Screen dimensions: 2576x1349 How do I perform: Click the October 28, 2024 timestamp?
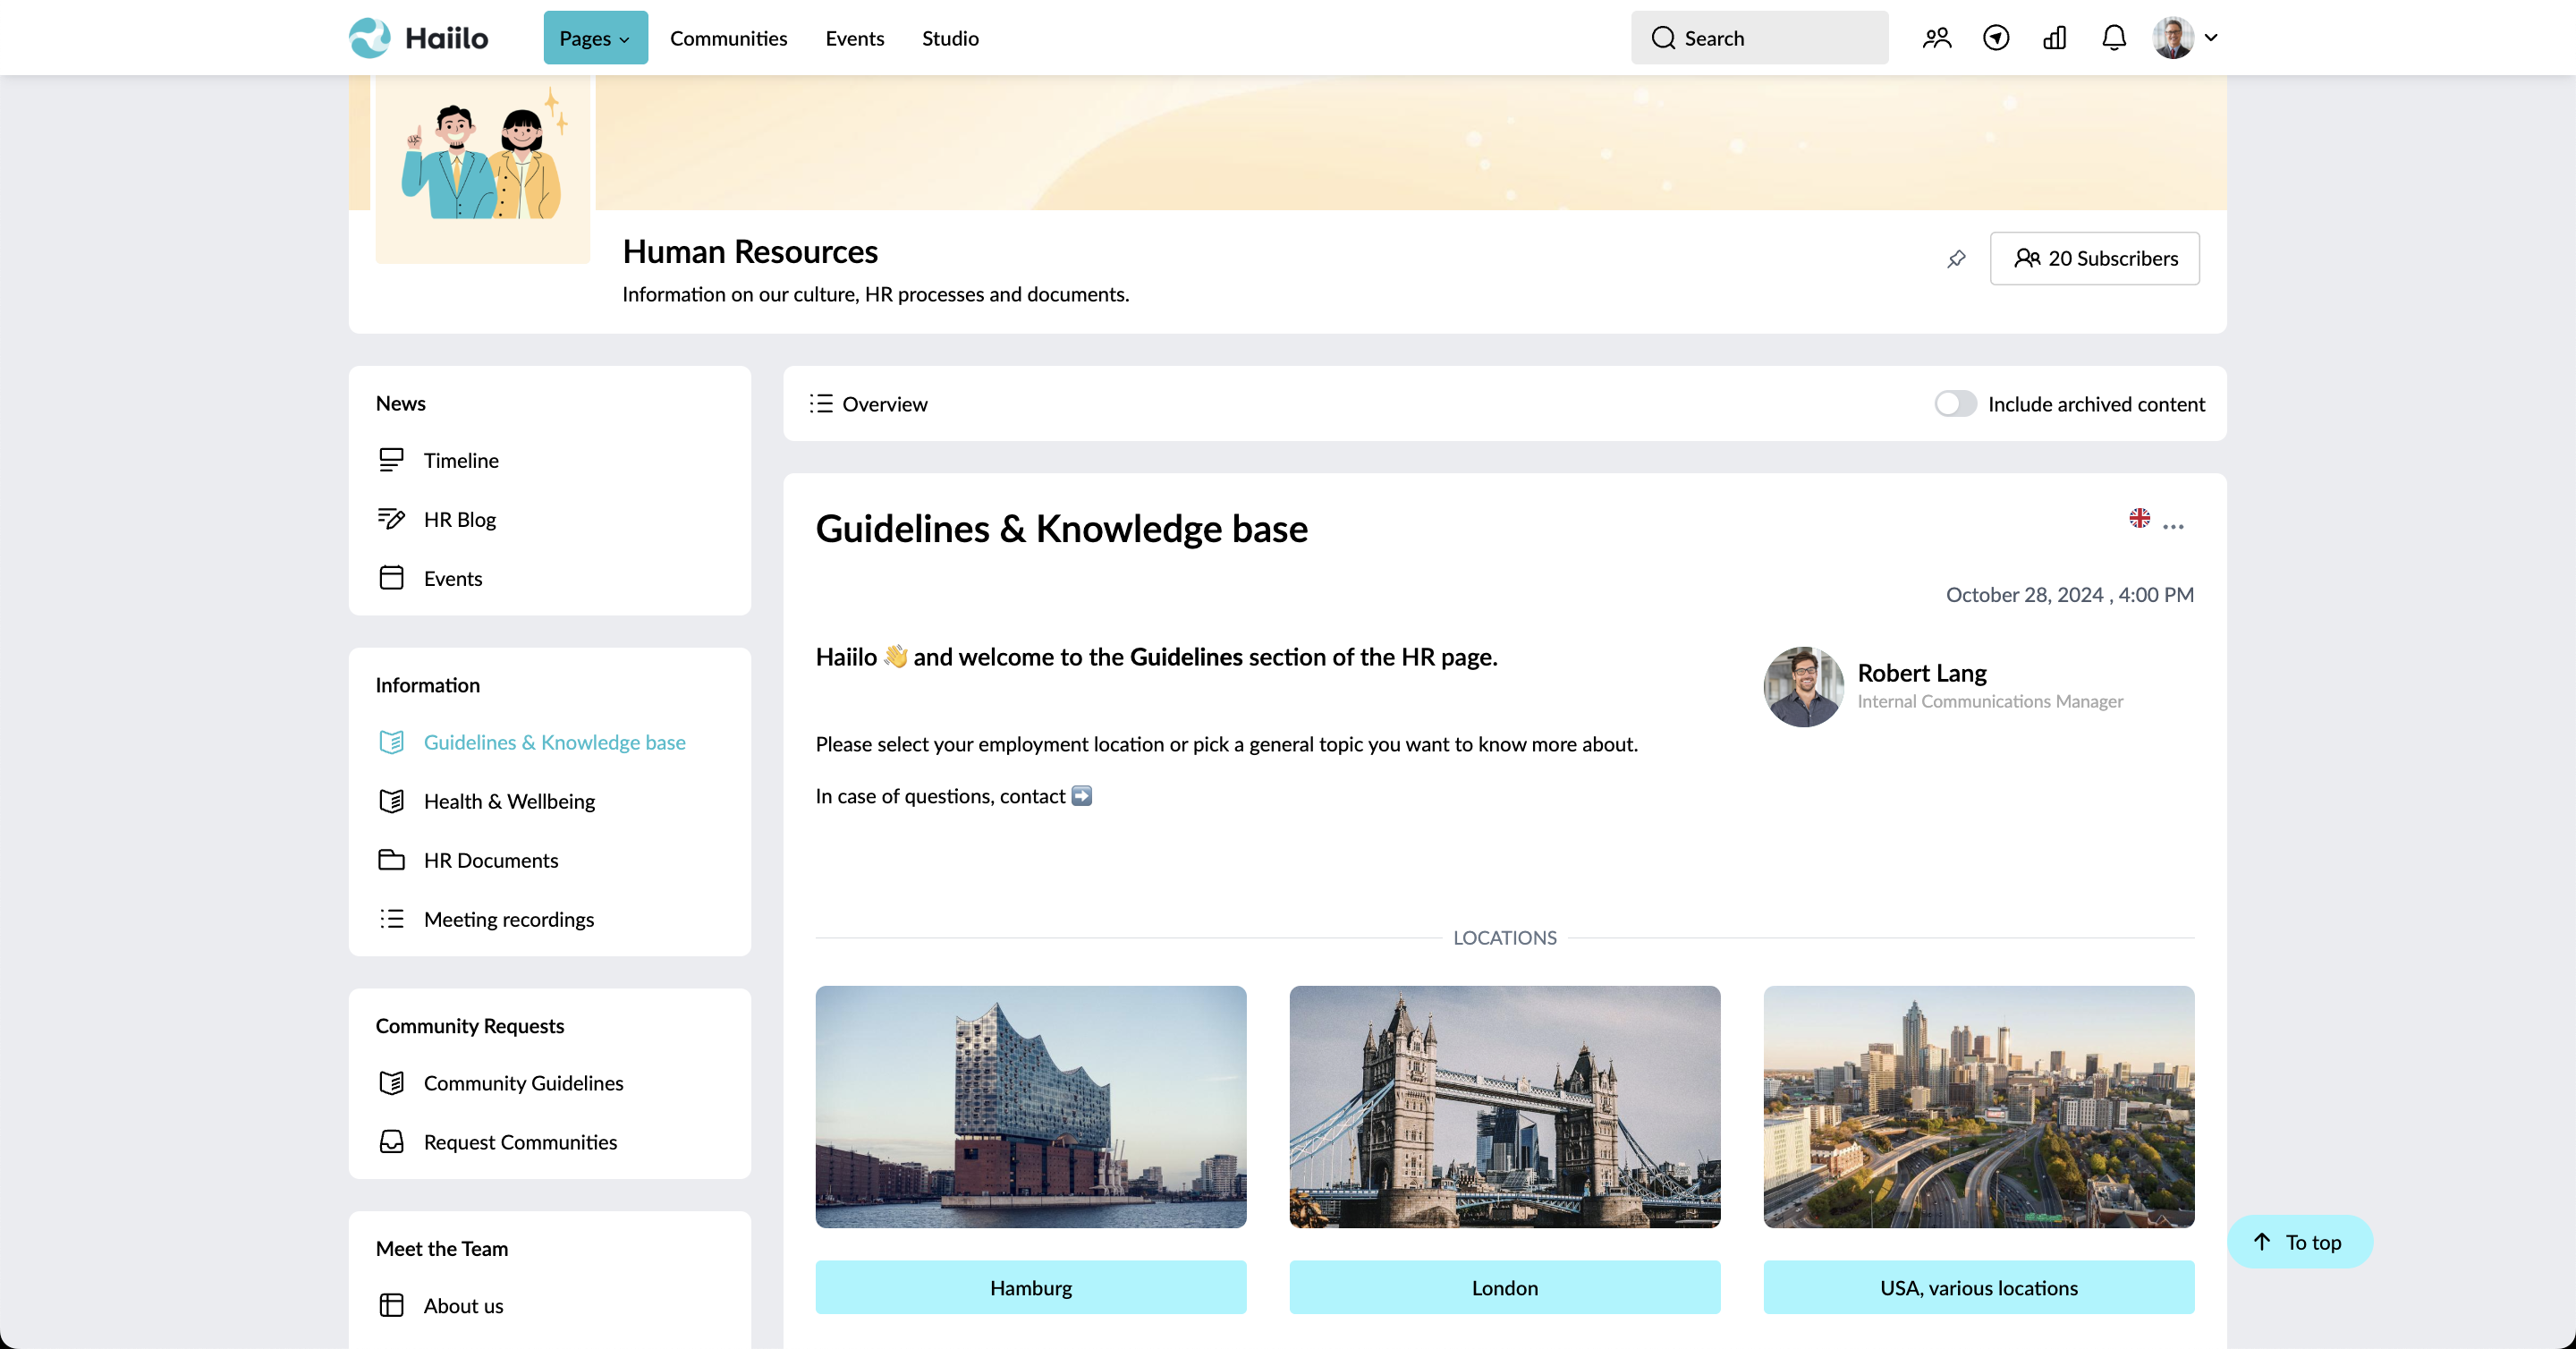(x=2069, y=595)
